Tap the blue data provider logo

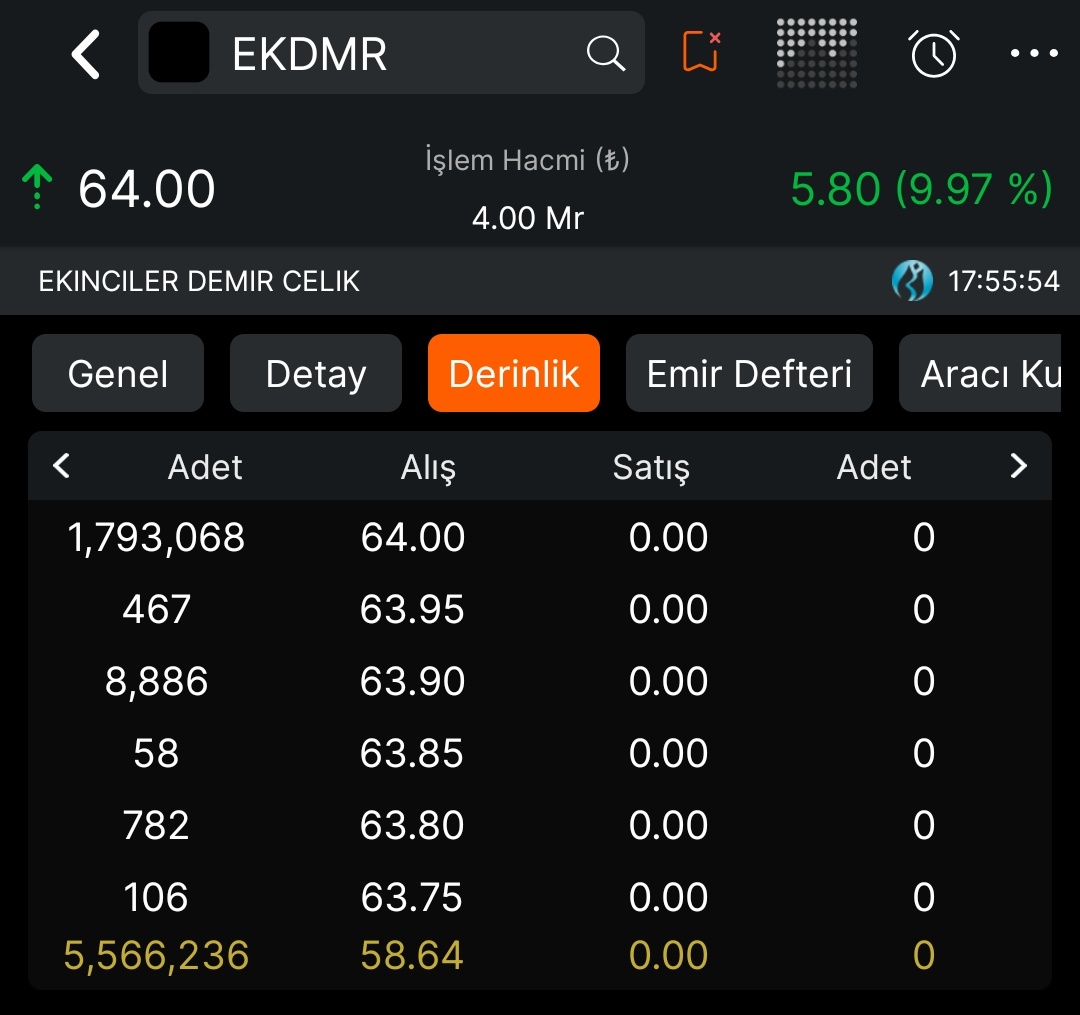(912, 280)
